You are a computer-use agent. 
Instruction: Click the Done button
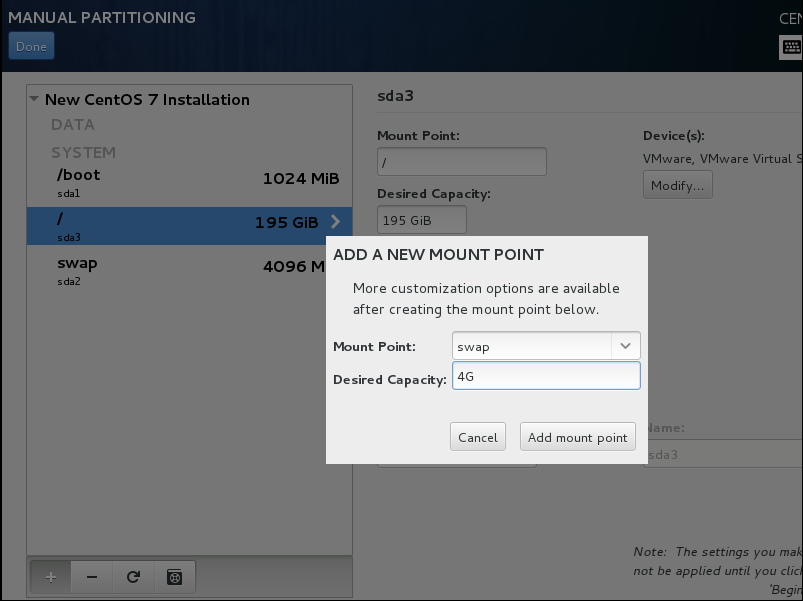[x=31, y=46]
